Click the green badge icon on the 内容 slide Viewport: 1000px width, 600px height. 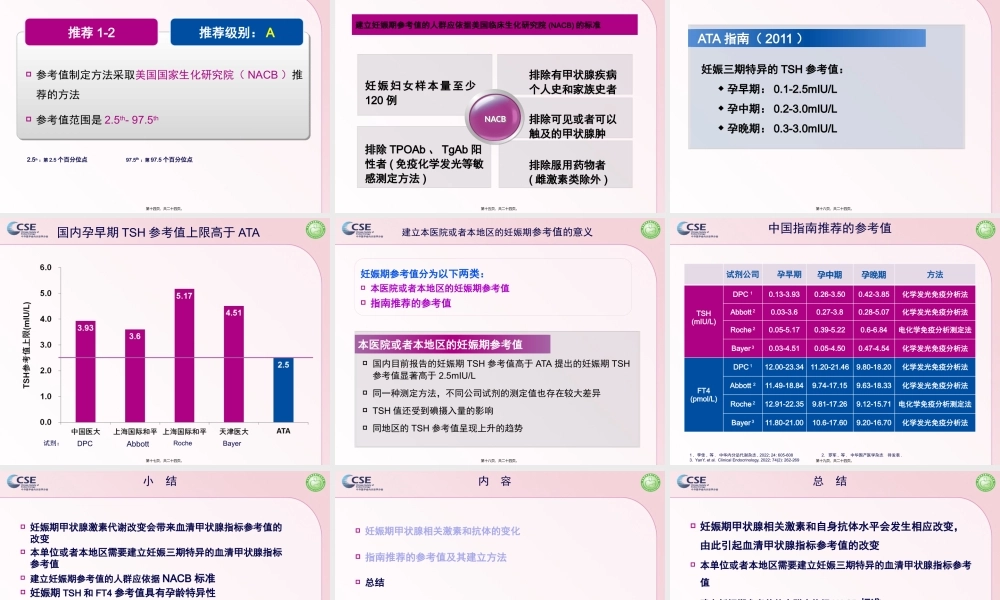click(x=651, y=483)
